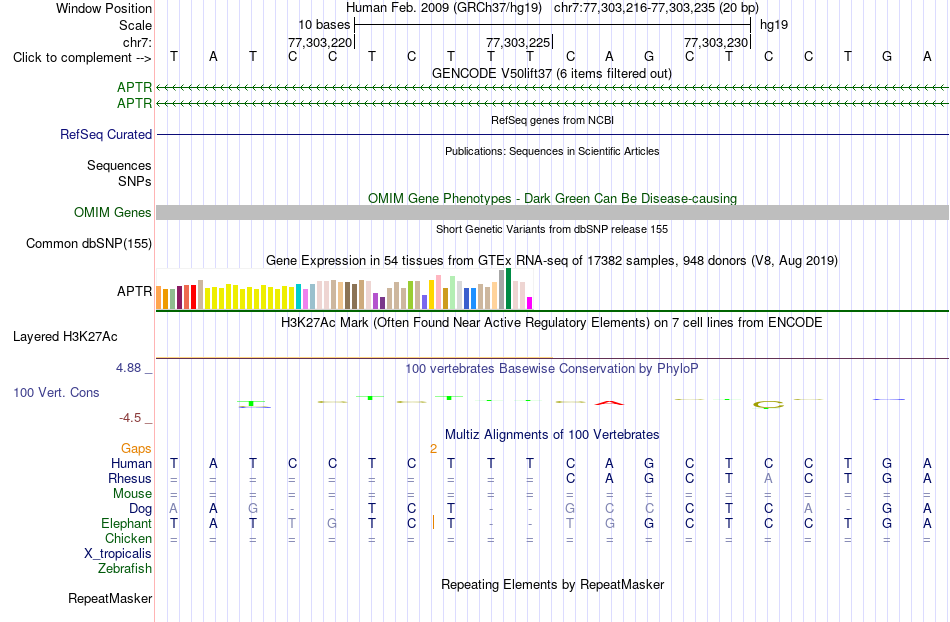Open the OMIM Genes track label
This screenshot has height=622, width=950.
(113, 213)
